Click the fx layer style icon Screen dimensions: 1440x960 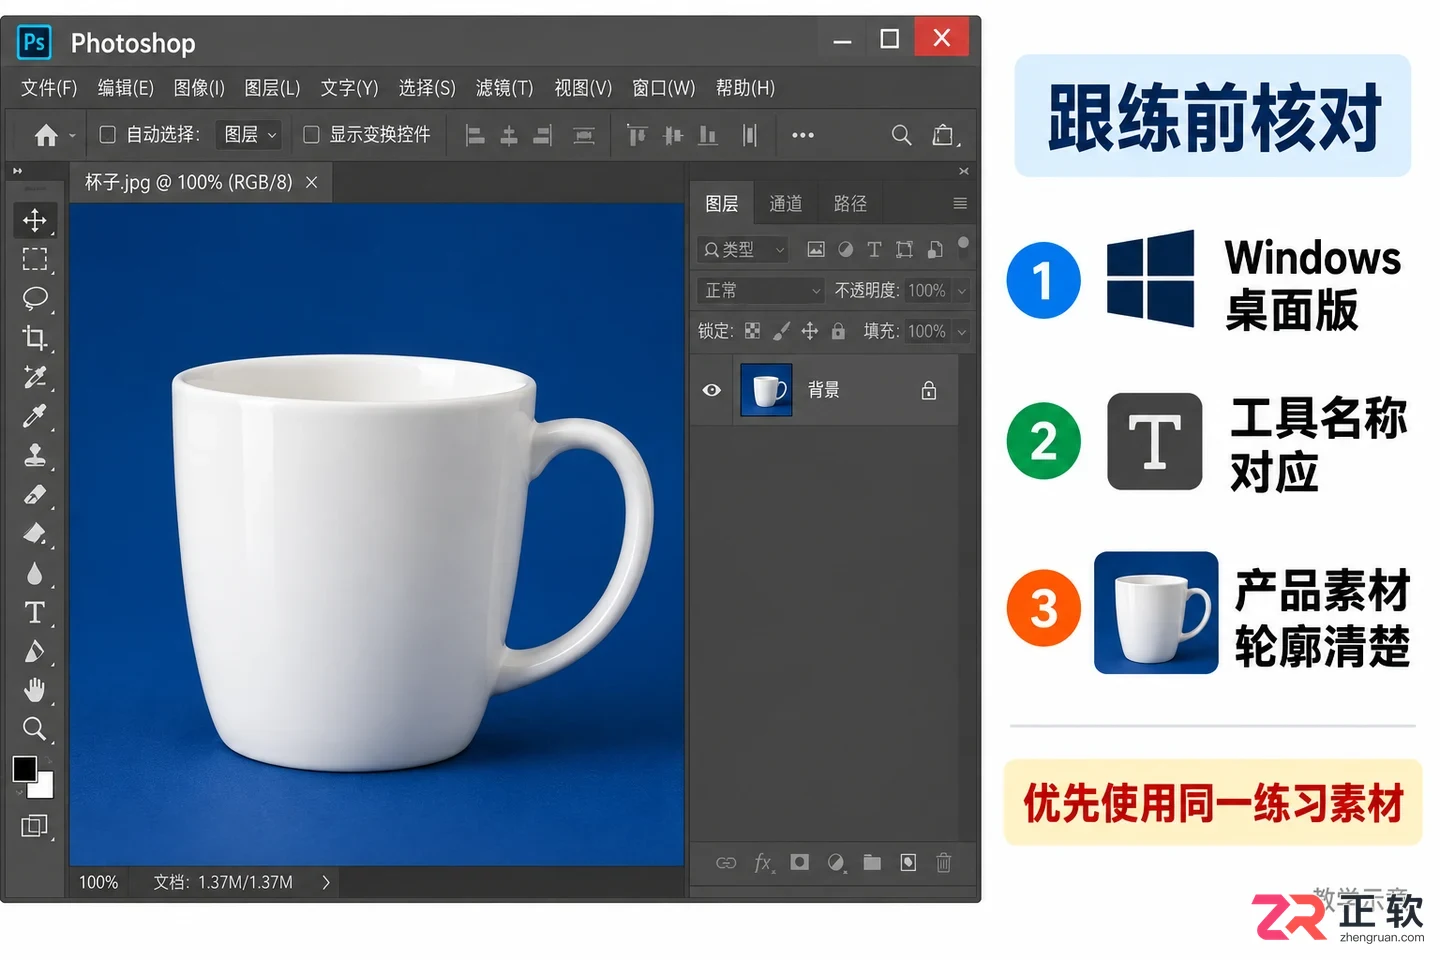pos(763,862)
